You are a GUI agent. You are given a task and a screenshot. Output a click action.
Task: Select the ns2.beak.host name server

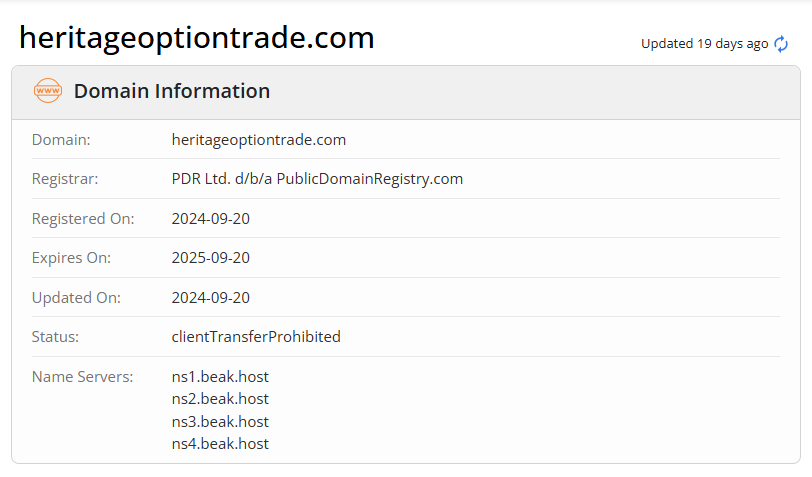pyautogui.click(x=220, y=399)
